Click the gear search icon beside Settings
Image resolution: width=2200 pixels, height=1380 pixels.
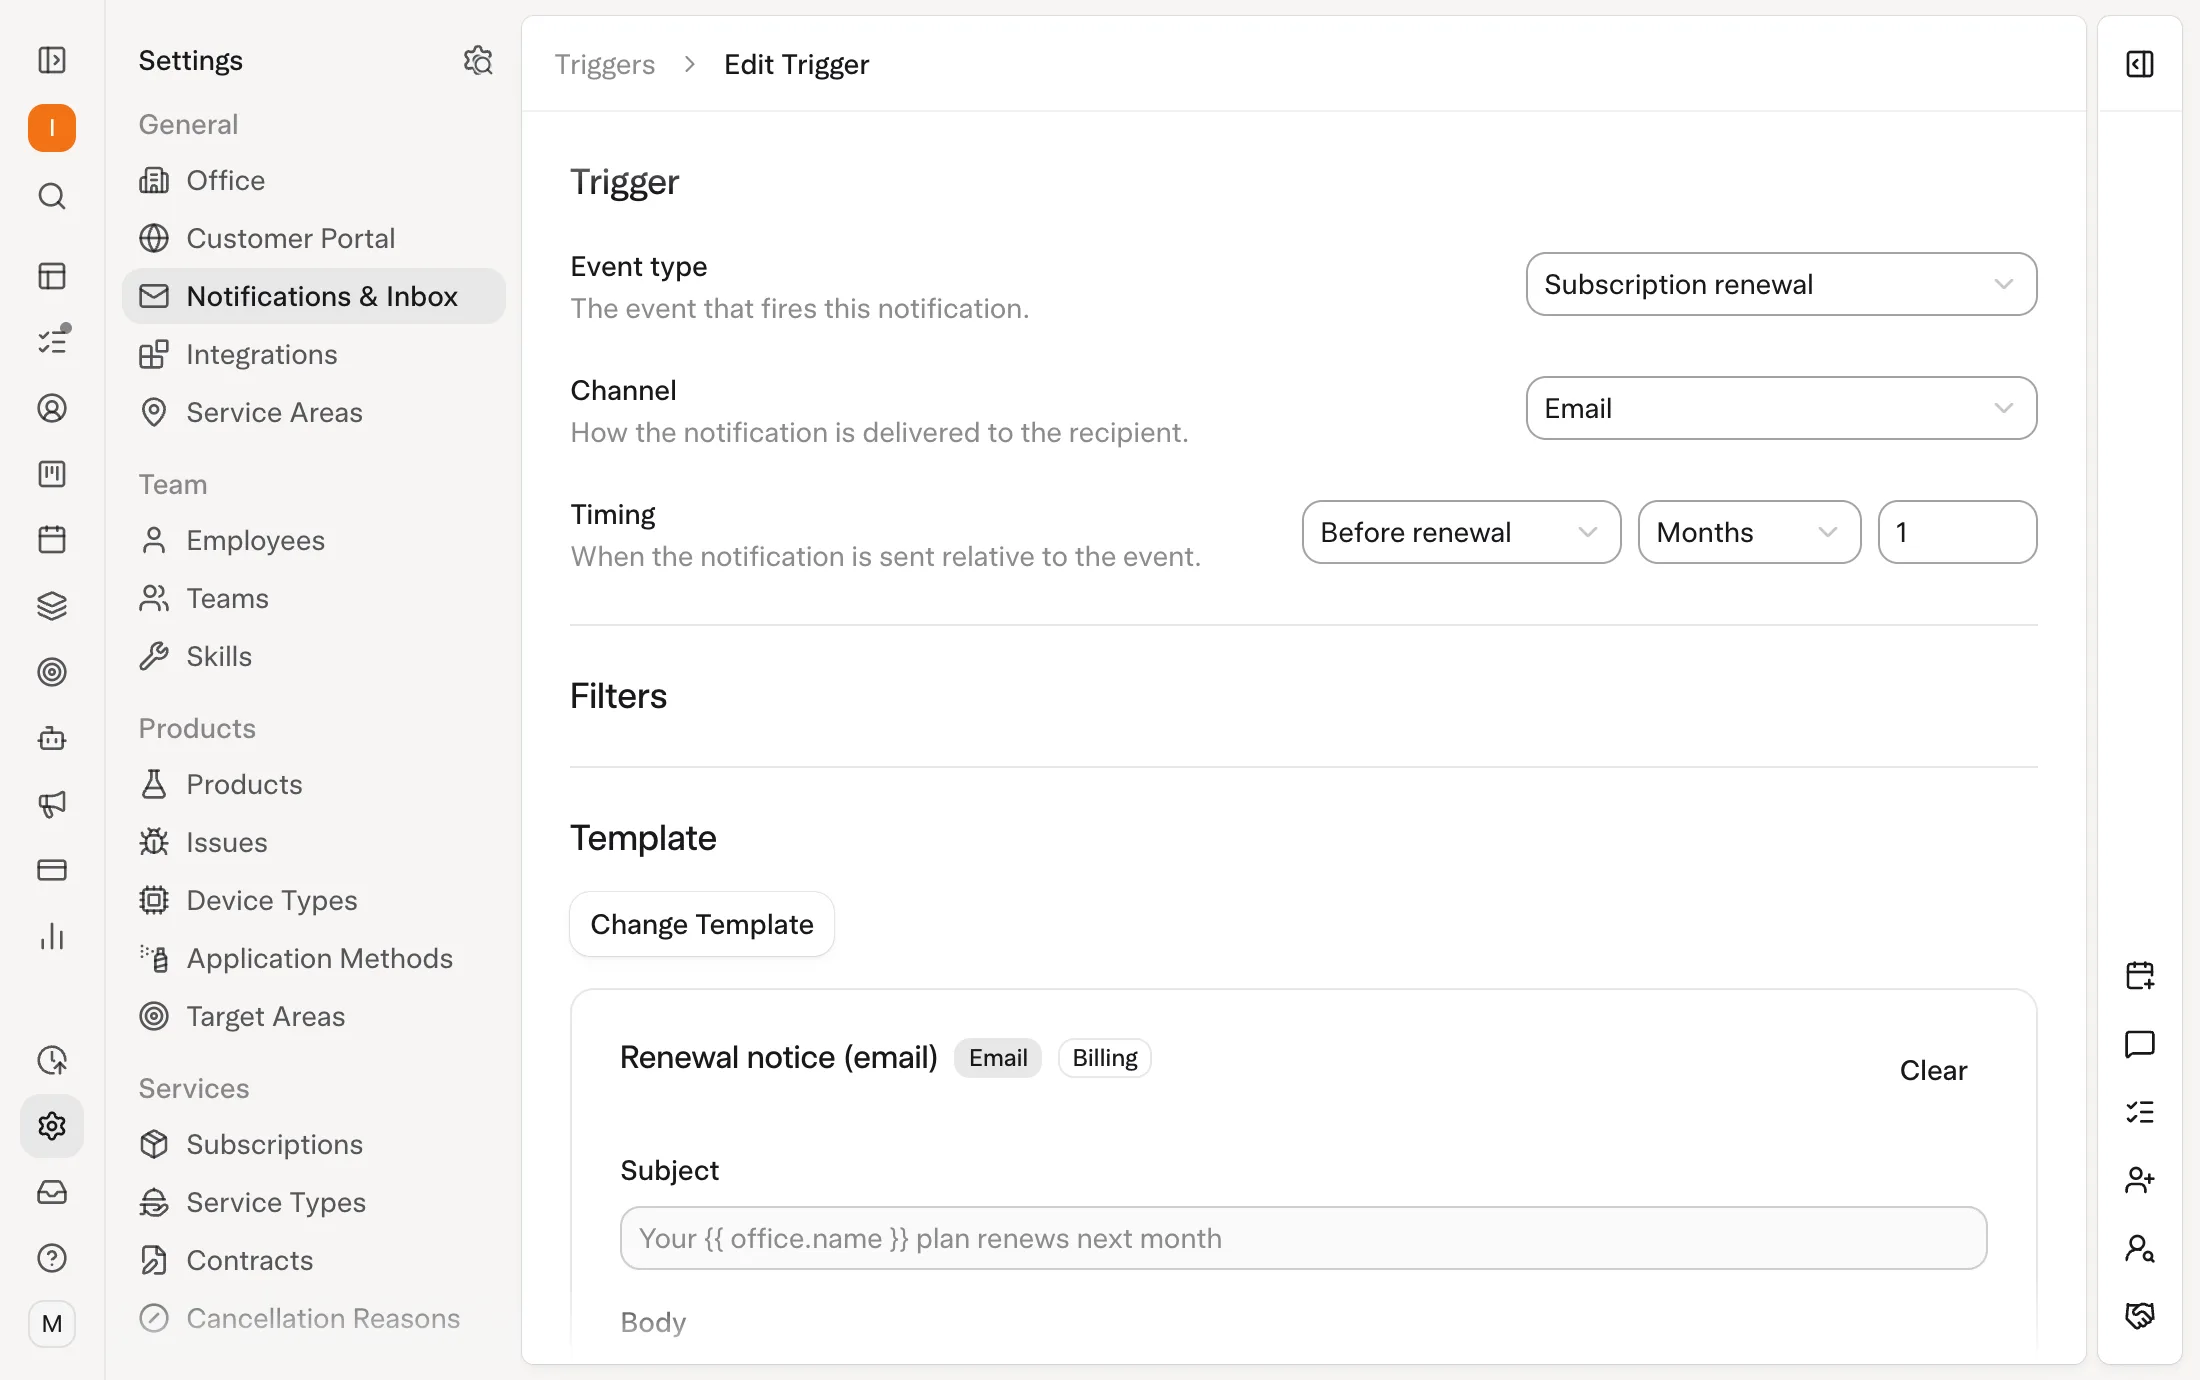point(478,60)
